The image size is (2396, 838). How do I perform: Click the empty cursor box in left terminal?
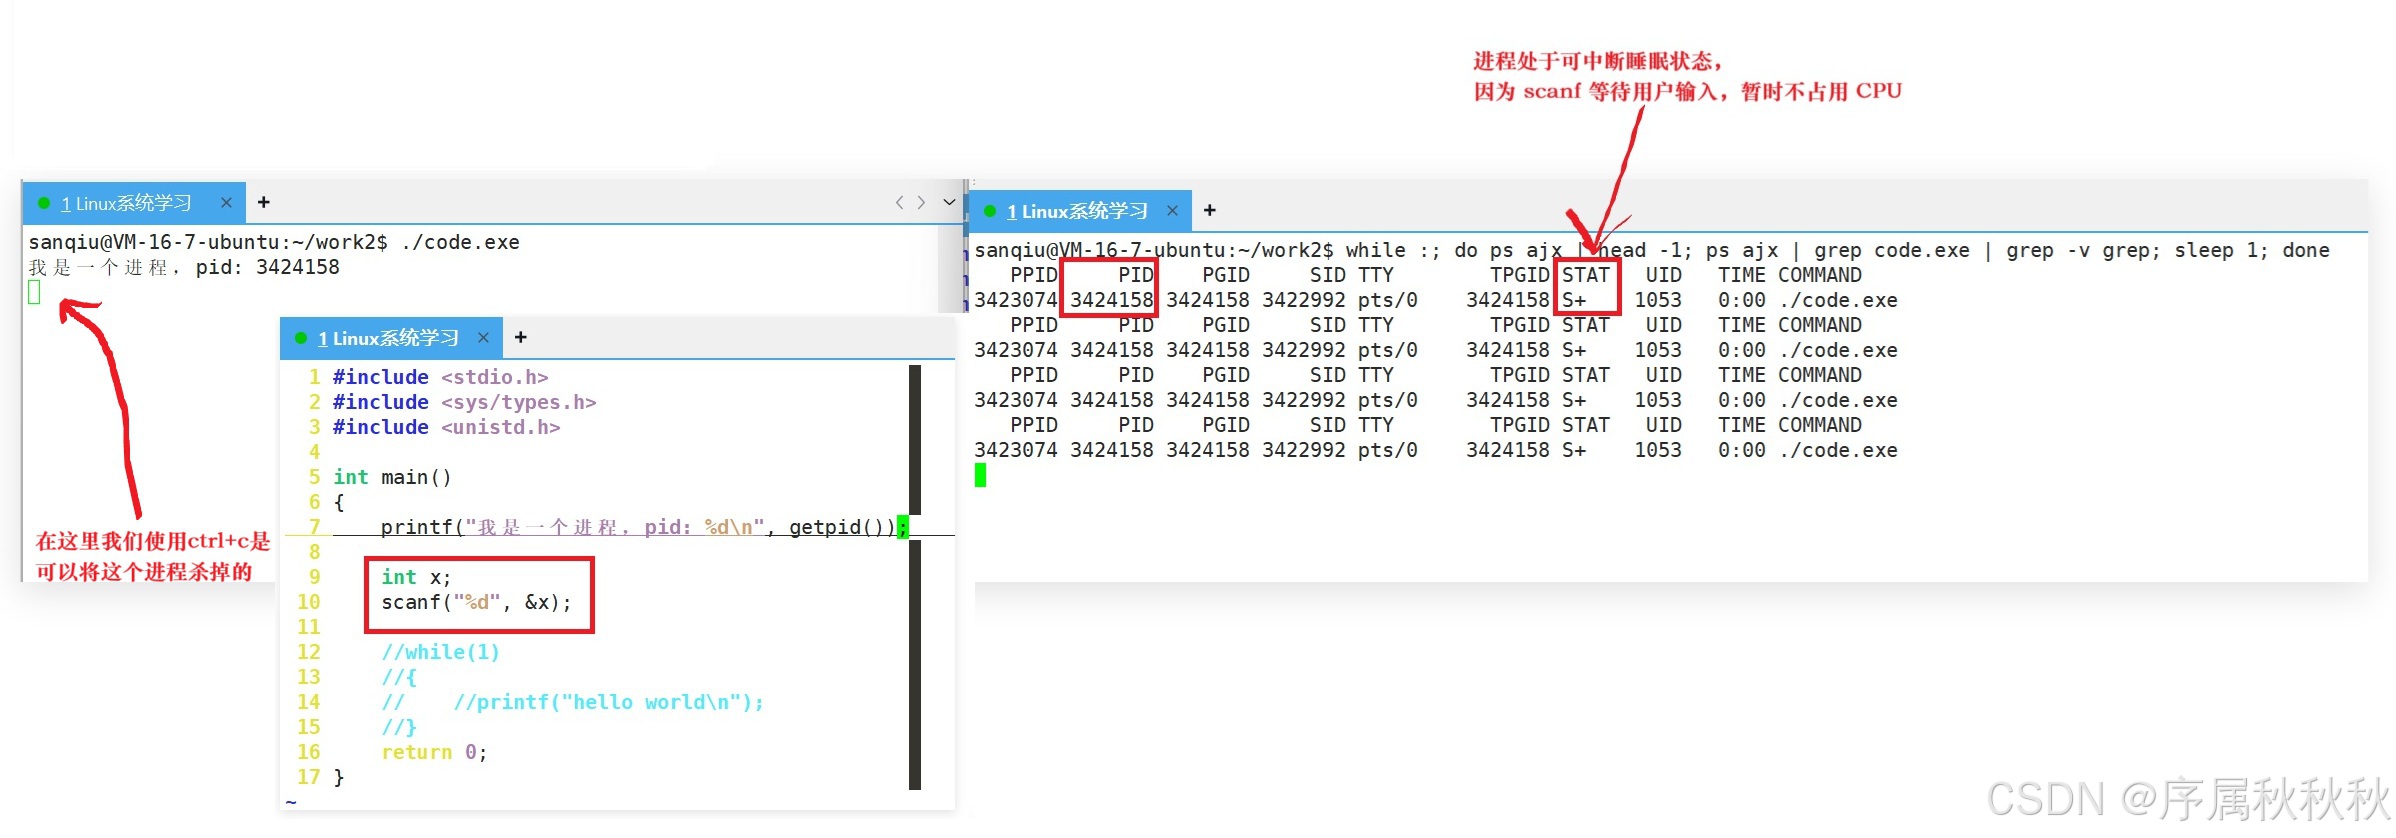[34, 292]
